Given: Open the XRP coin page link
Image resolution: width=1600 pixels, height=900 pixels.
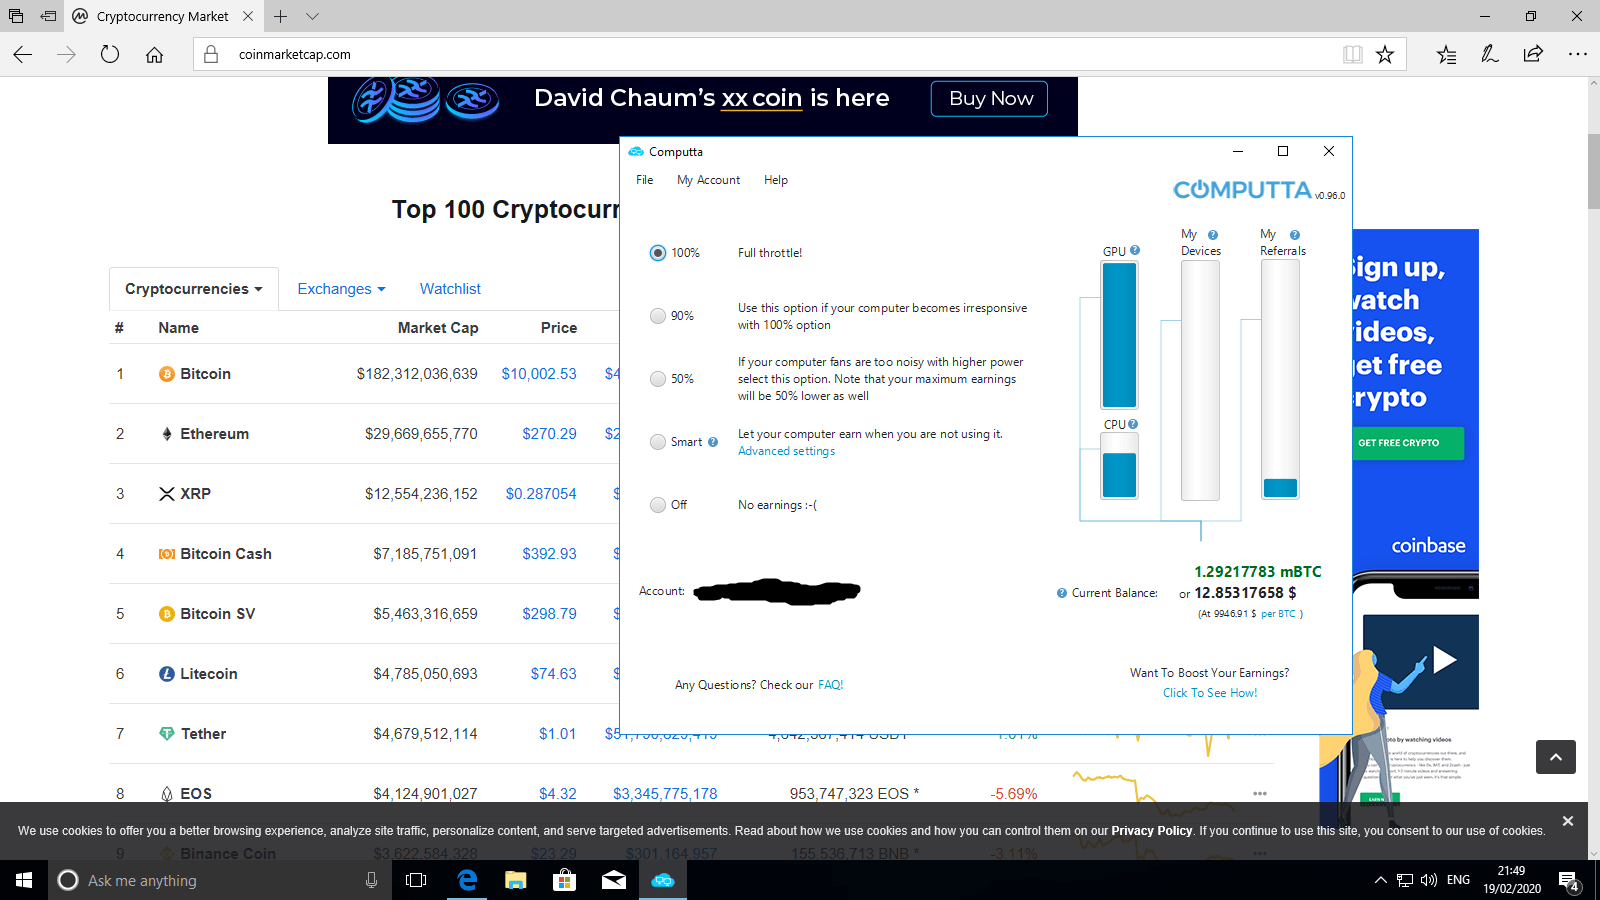Looking at the screenshot, I should pos(195,494).
